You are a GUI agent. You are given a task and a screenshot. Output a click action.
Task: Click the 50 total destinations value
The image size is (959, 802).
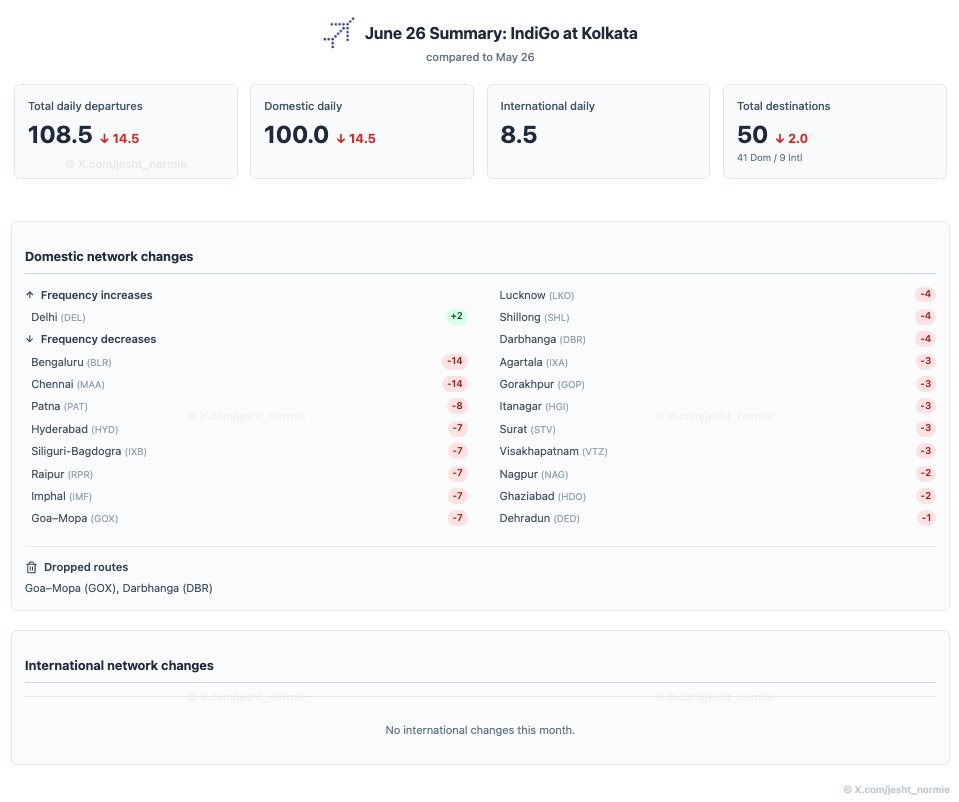pos(752,135)
